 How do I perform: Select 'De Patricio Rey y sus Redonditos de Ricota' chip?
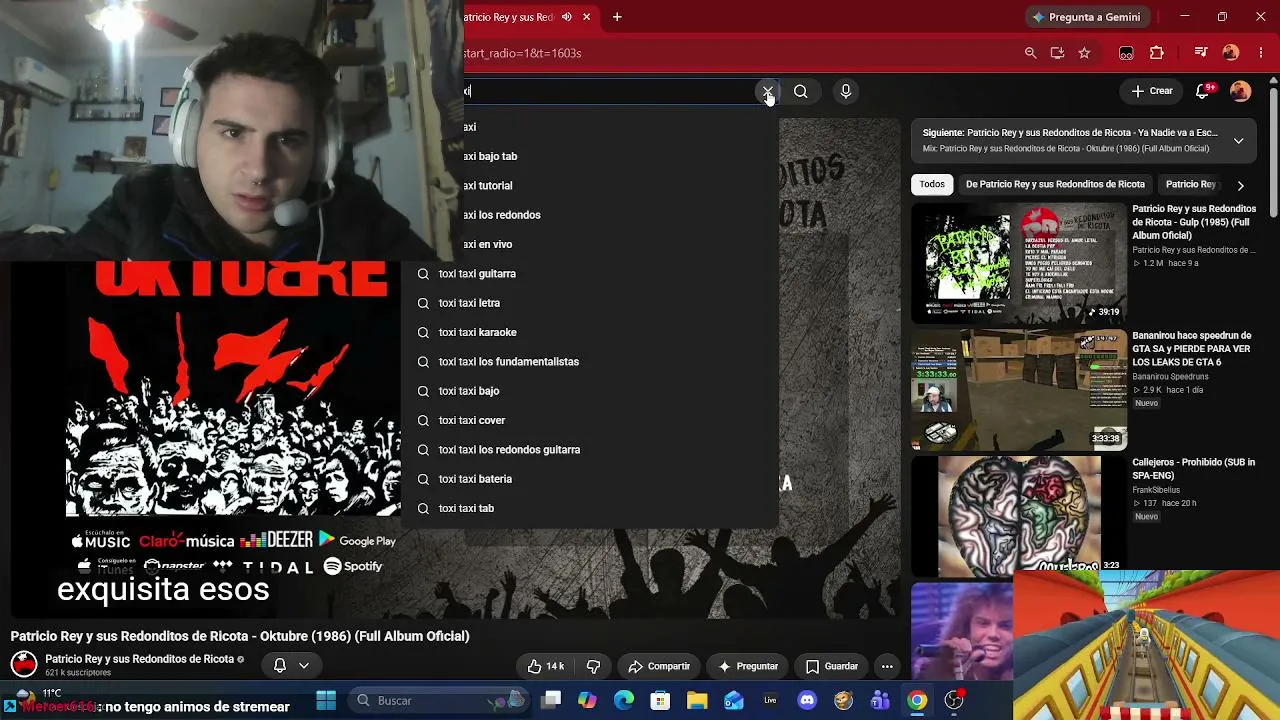pyautogui.click(x=1055, y=184)
